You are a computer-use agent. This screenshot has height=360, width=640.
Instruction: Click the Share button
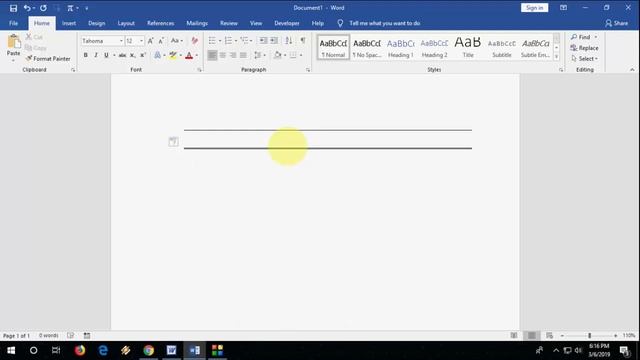pos(617,23)
